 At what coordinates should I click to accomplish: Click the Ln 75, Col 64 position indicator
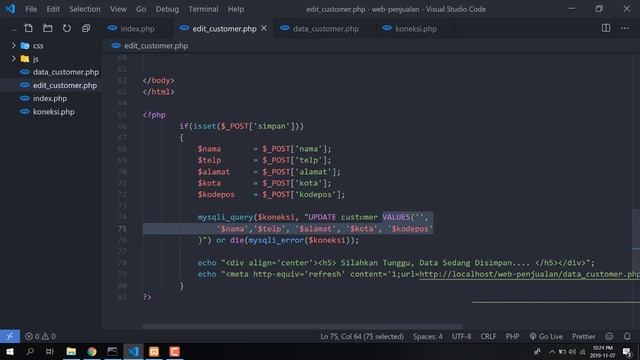coord(362,336)
